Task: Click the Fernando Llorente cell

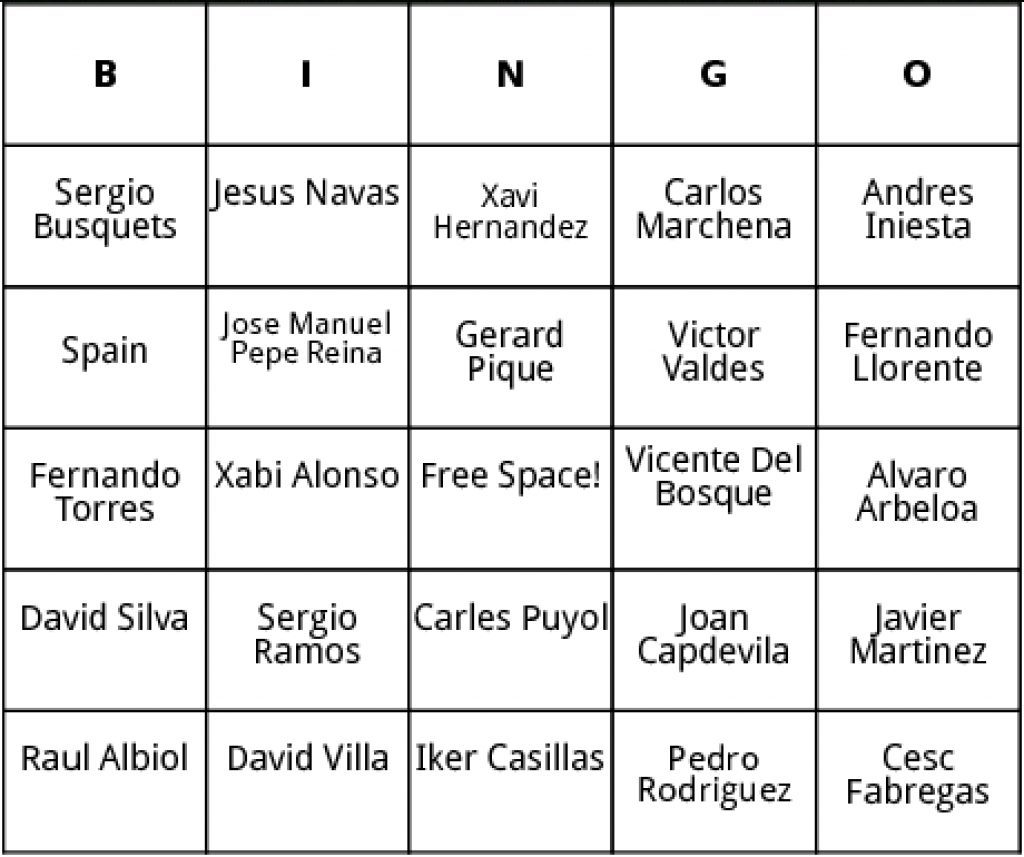Action: tap(917, 352)
